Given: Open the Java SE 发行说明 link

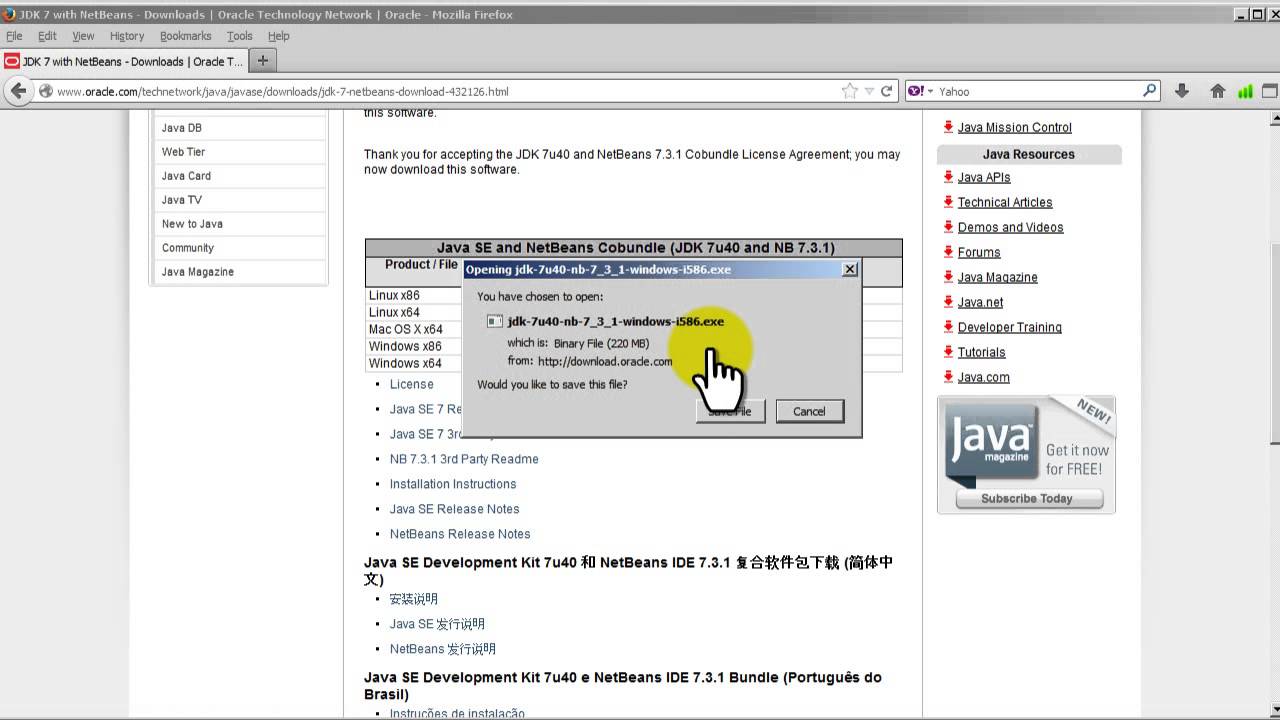Looking at the screenshot, I should [437, 624].
